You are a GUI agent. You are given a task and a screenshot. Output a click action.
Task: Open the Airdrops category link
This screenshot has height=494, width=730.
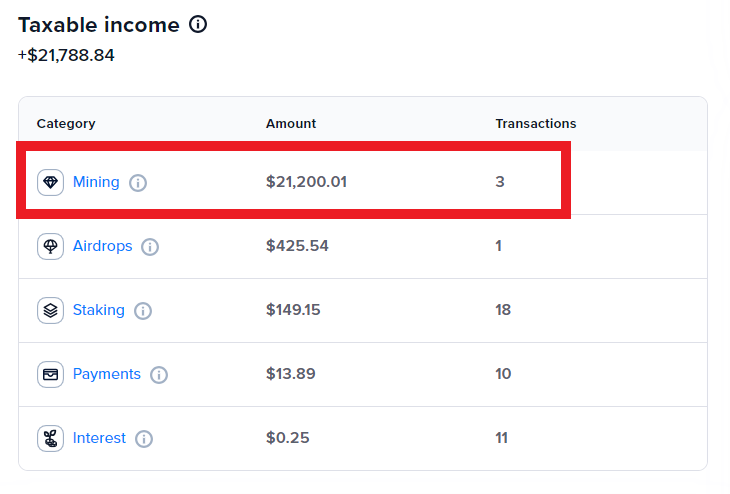(x=102, y=246)
